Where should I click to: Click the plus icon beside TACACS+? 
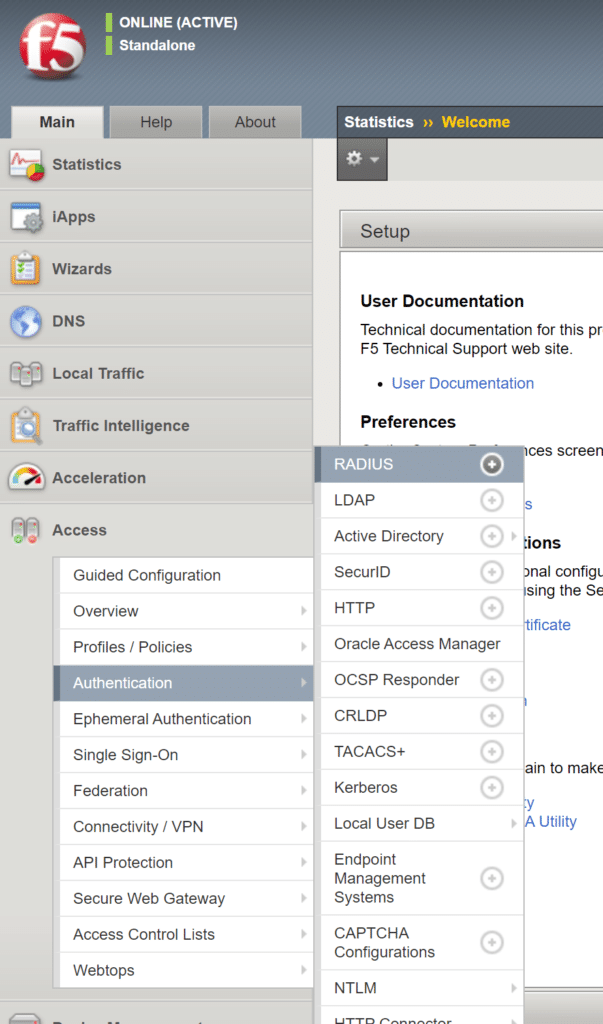point(491,751)
